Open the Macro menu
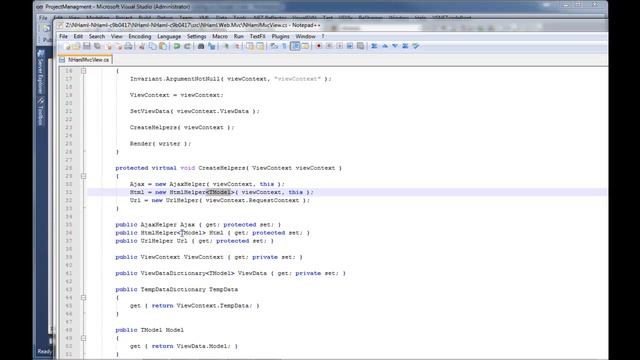The height and width of the screenshot is (360, 640). pos(220,36)
